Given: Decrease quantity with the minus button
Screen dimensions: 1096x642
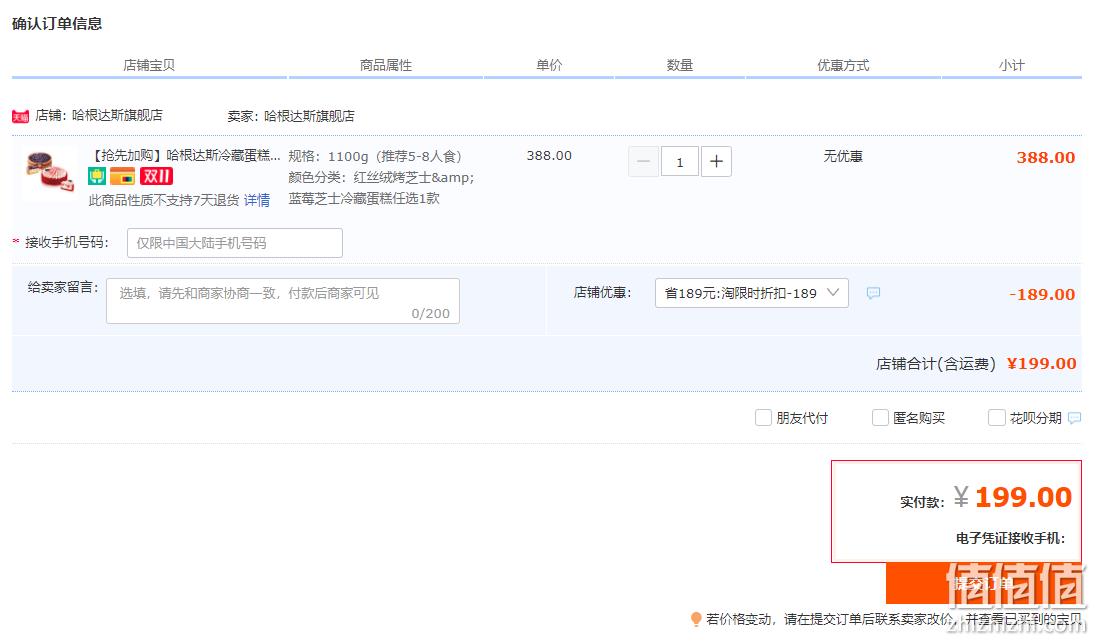Looking at the screenshot, I should (x=643, y=162).
